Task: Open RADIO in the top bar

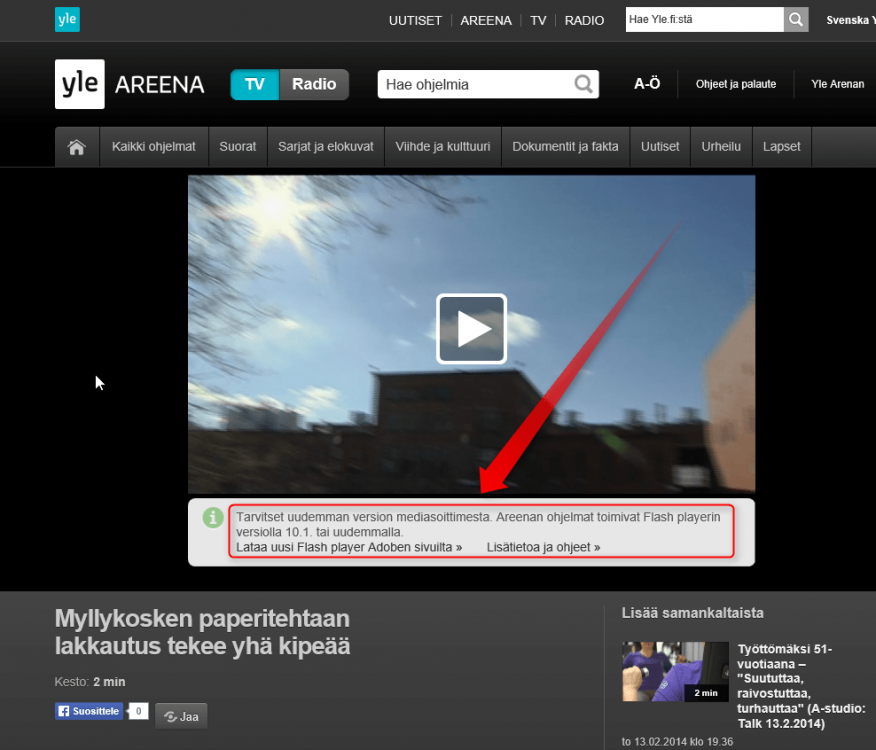Action: 584,21
